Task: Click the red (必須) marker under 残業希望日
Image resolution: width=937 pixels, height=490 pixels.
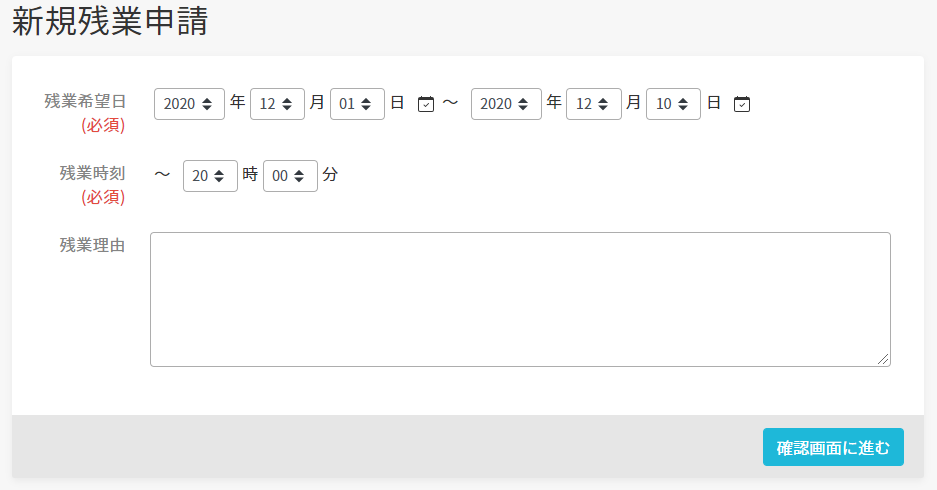Action: (x=103, y=125)
